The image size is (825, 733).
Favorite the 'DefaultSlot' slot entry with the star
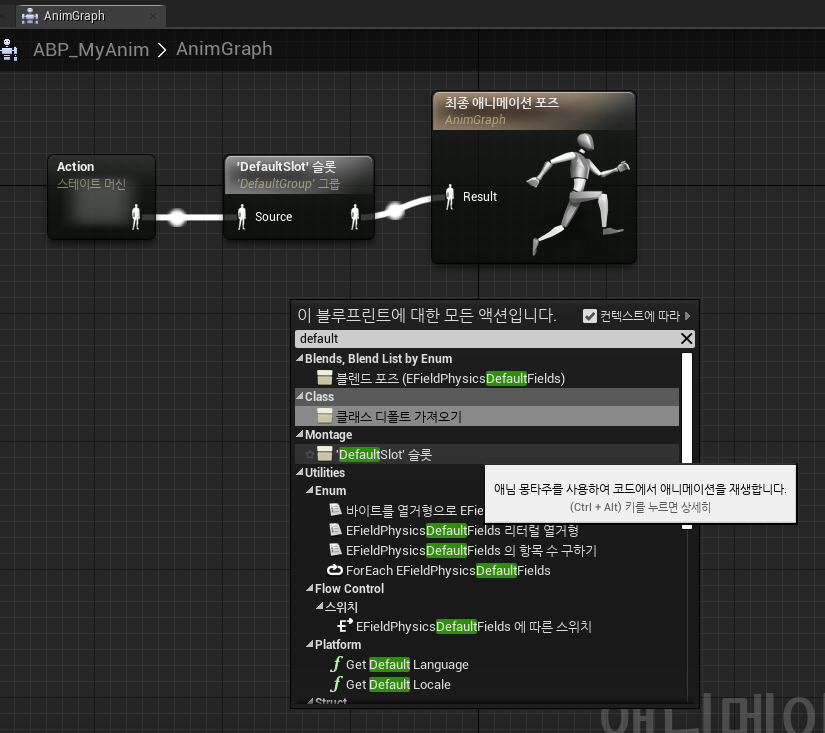click(309, 454)
